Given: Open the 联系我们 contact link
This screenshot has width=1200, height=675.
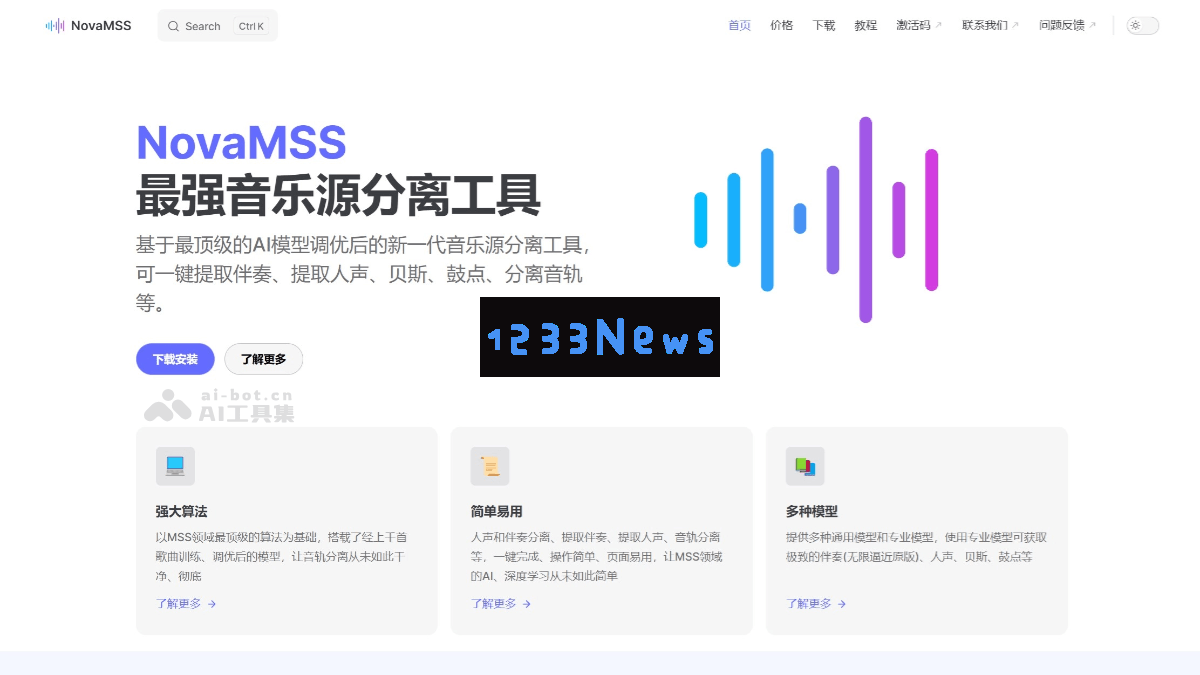Looking at the screenshot, I should [x=991, y=26].
